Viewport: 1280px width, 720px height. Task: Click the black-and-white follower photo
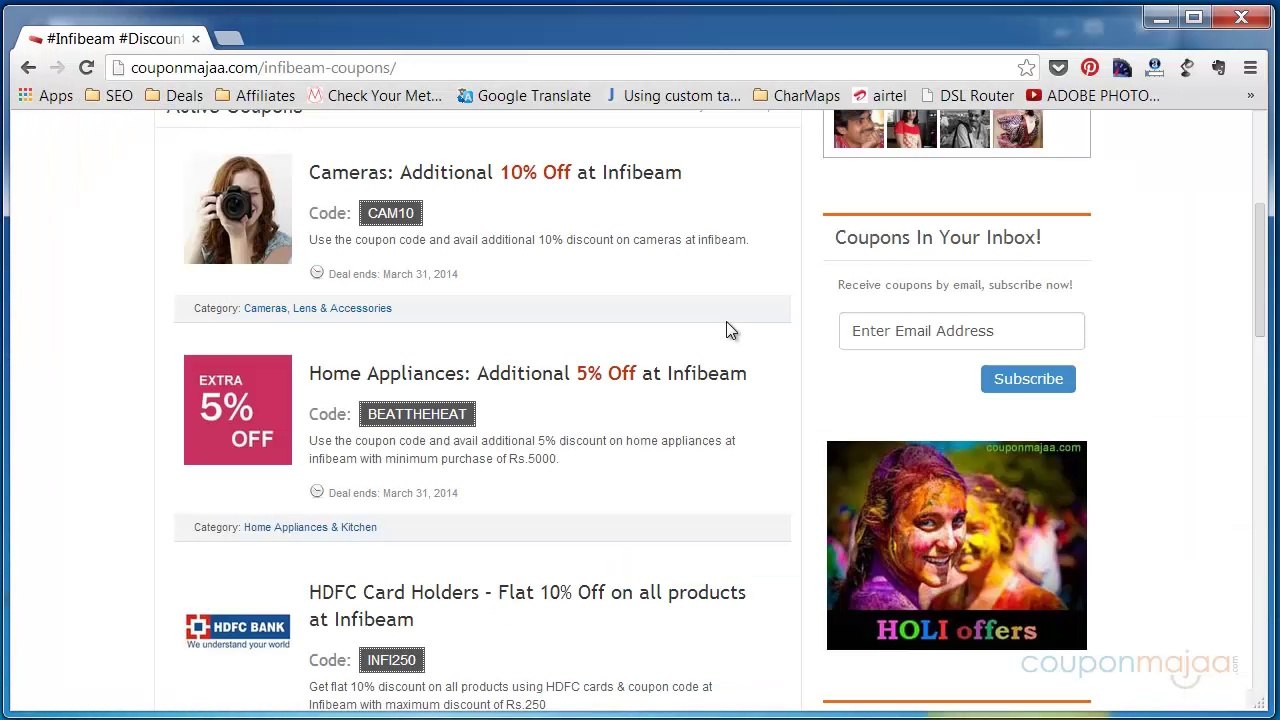point(965,129)
